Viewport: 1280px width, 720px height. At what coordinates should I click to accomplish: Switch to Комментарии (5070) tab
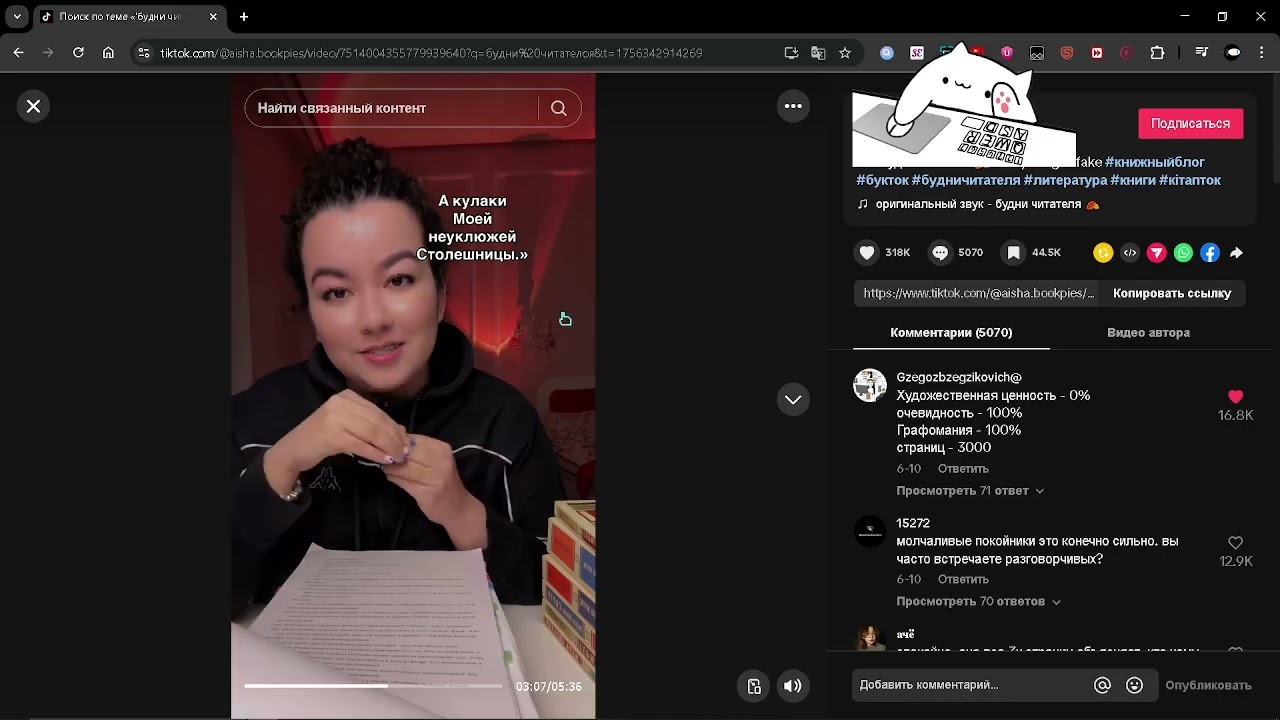pyautogui.click(x=951, y=332)
